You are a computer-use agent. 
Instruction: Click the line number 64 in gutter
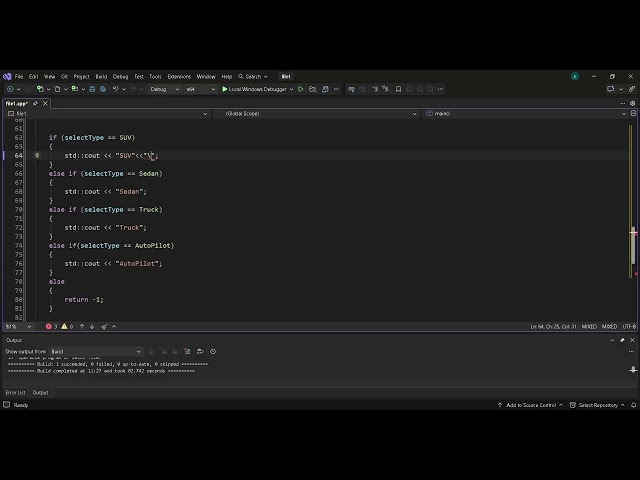point(19,156)
